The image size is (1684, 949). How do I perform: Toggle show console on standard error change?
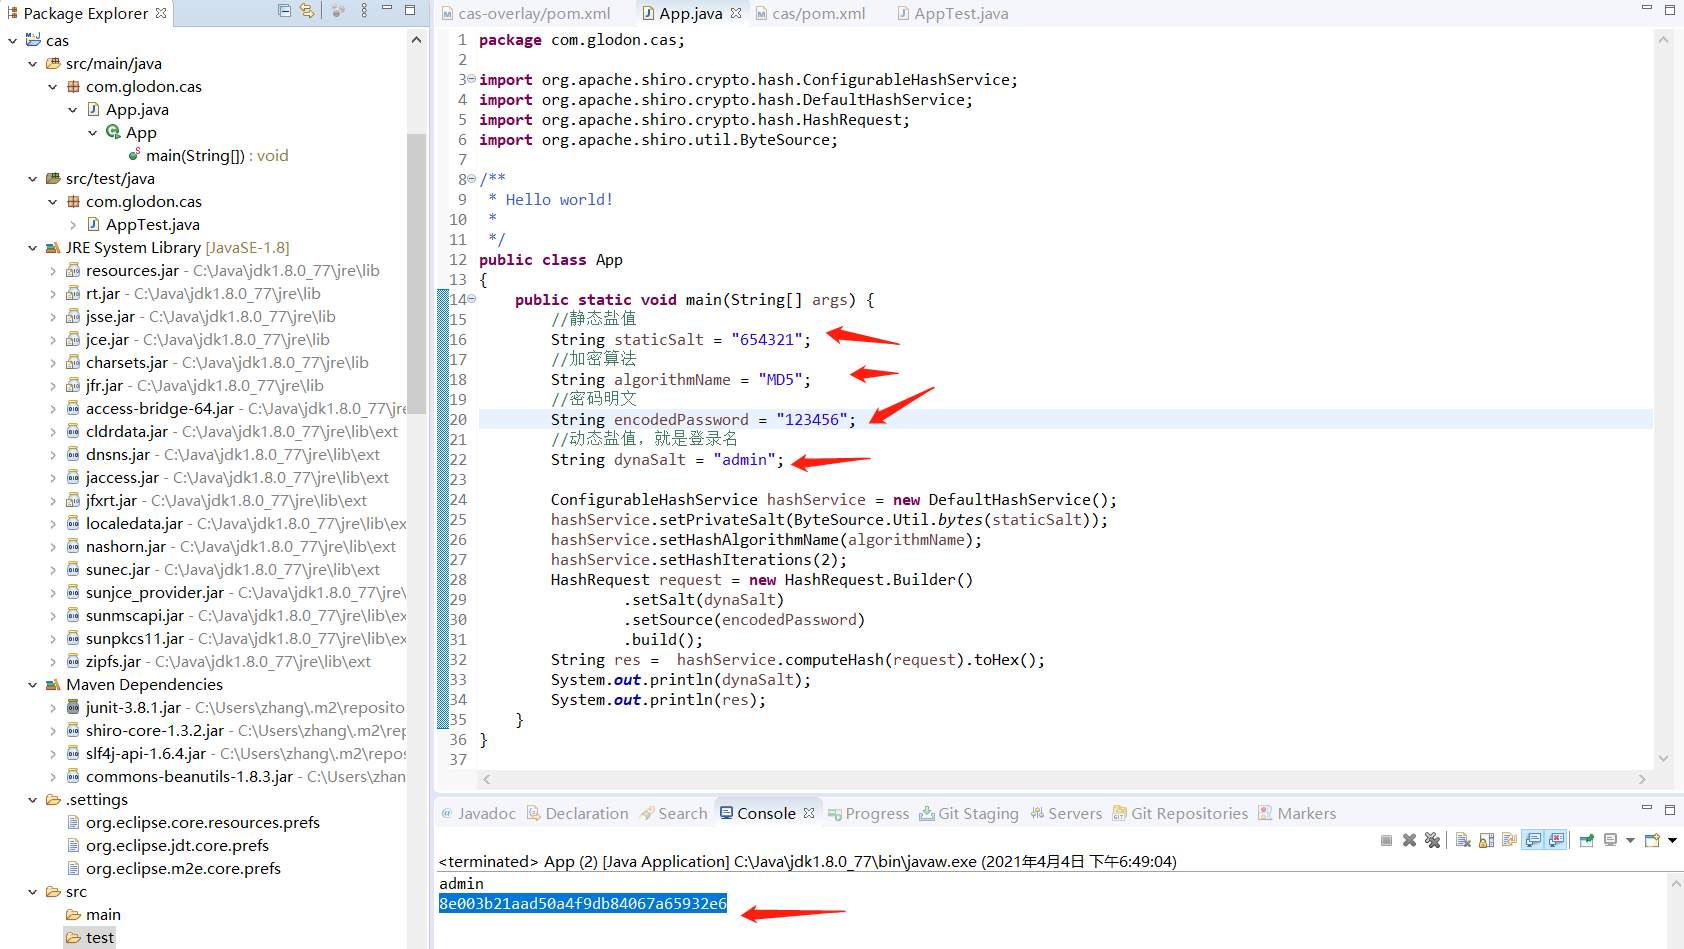coord(1556,840)
